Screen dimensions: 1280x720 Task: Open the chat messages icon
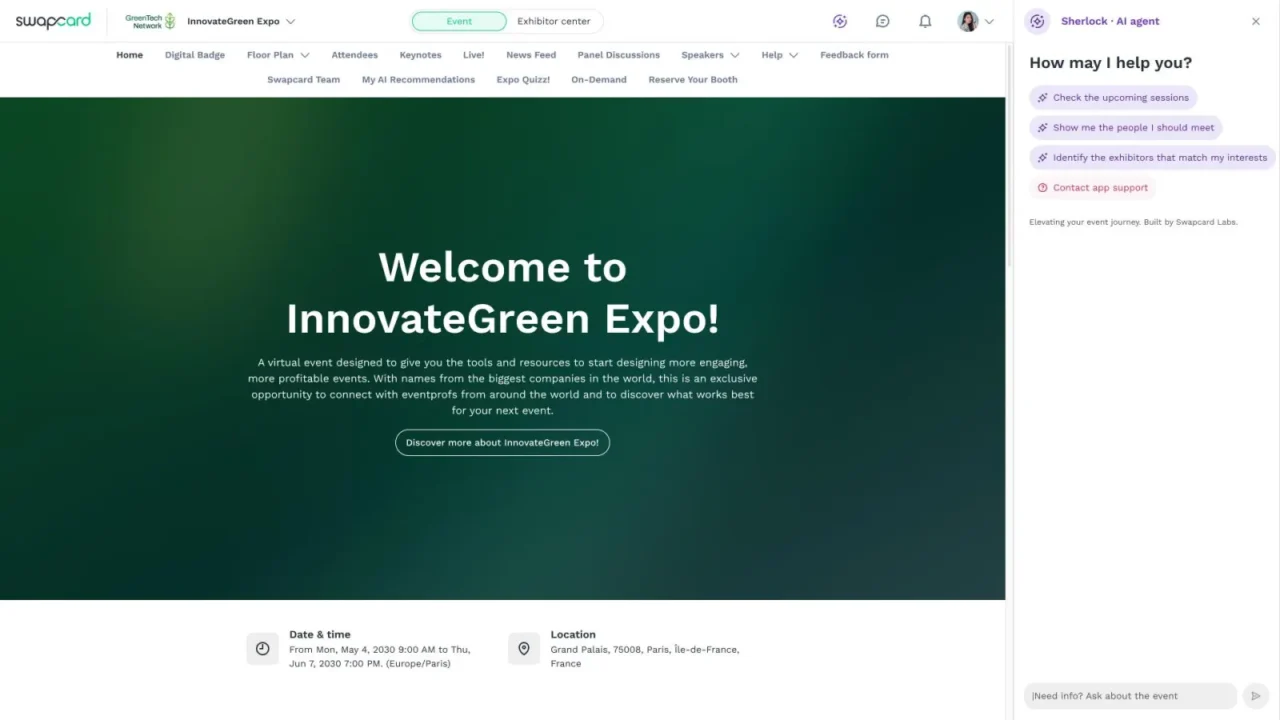(x=883, y=21)
